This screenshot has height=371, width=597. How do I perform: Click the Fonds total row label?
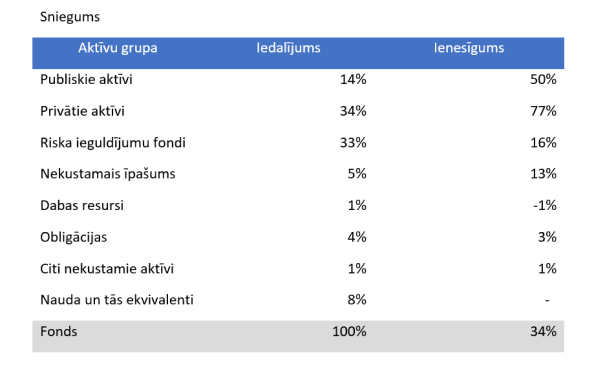(x=59, y=332)
